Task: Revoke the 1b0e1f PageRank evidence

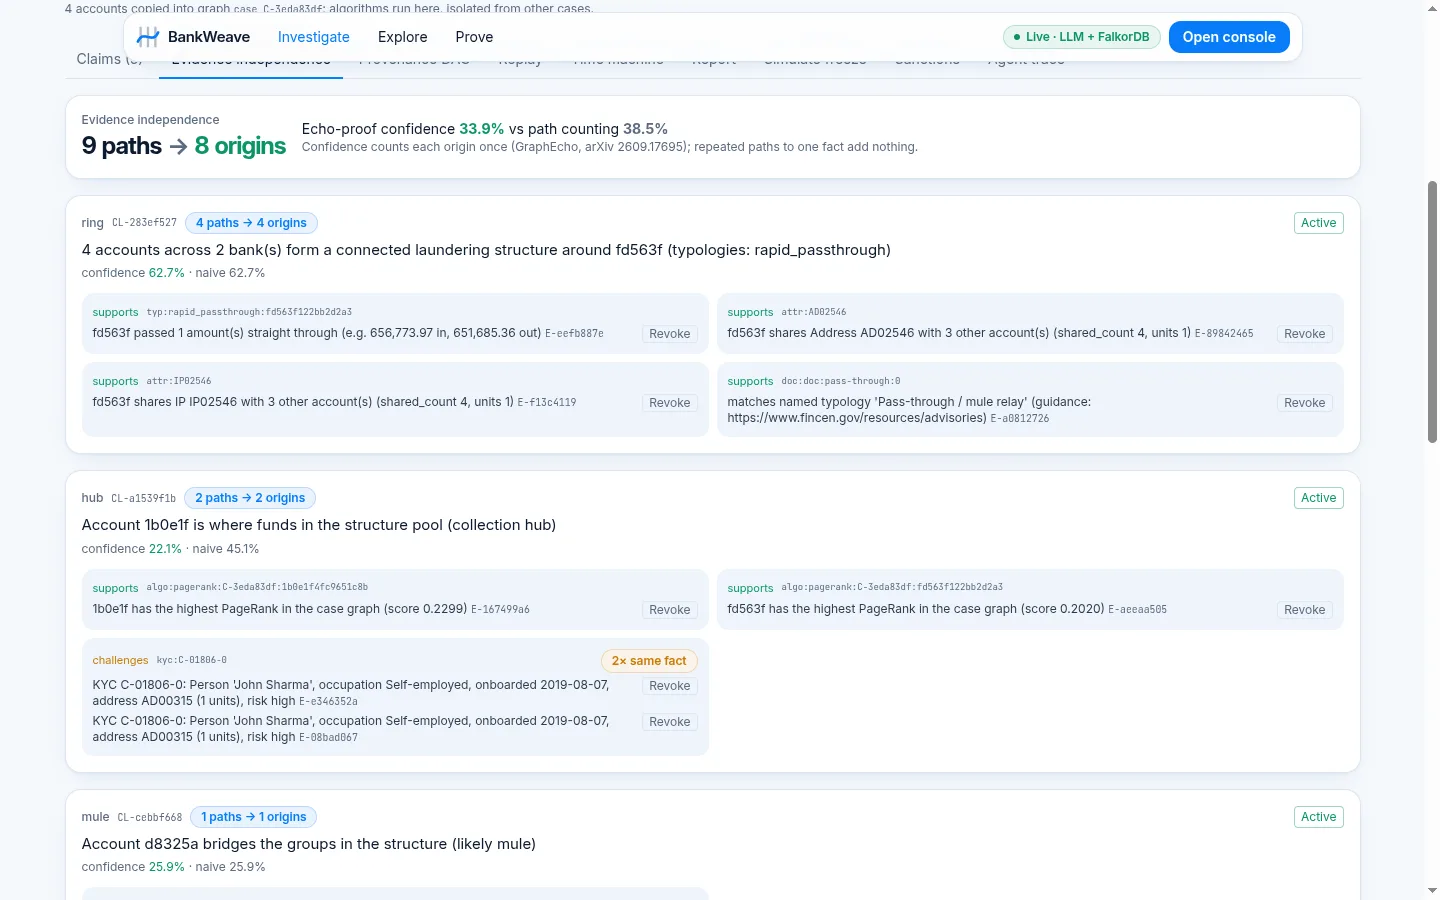Action: click(670, 610)
